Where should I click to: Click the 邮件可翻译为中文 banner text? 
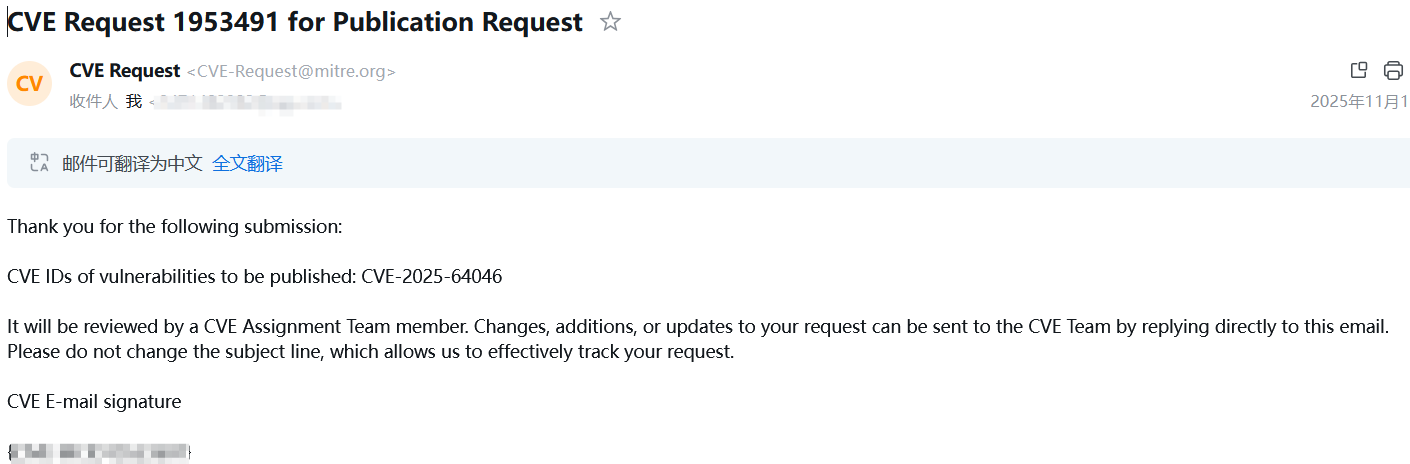132,164
